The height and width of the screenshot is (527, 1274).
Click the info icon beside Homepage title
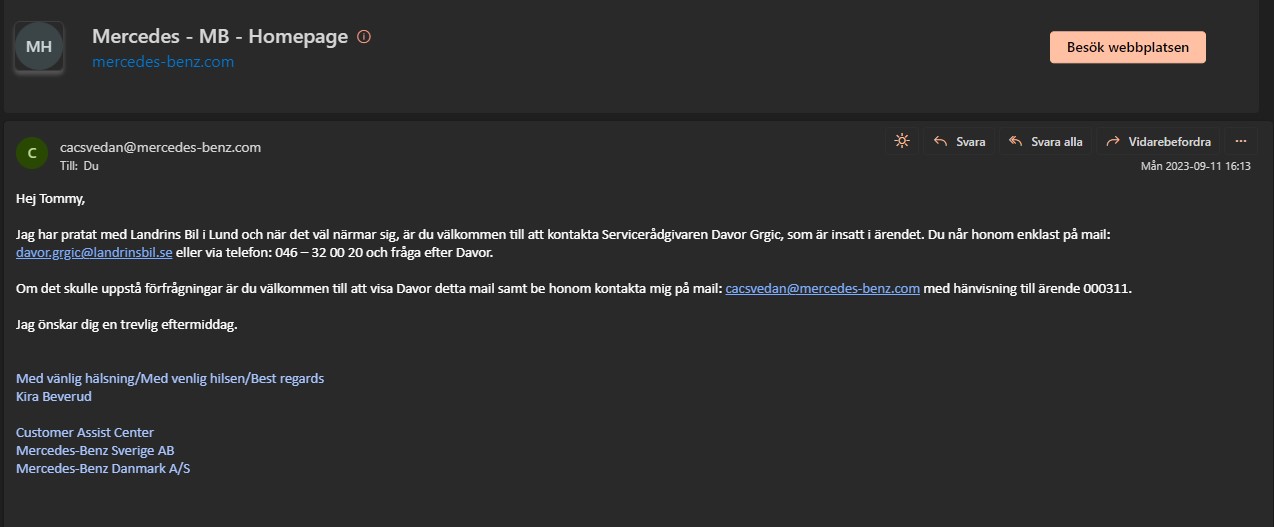(364, 37)
